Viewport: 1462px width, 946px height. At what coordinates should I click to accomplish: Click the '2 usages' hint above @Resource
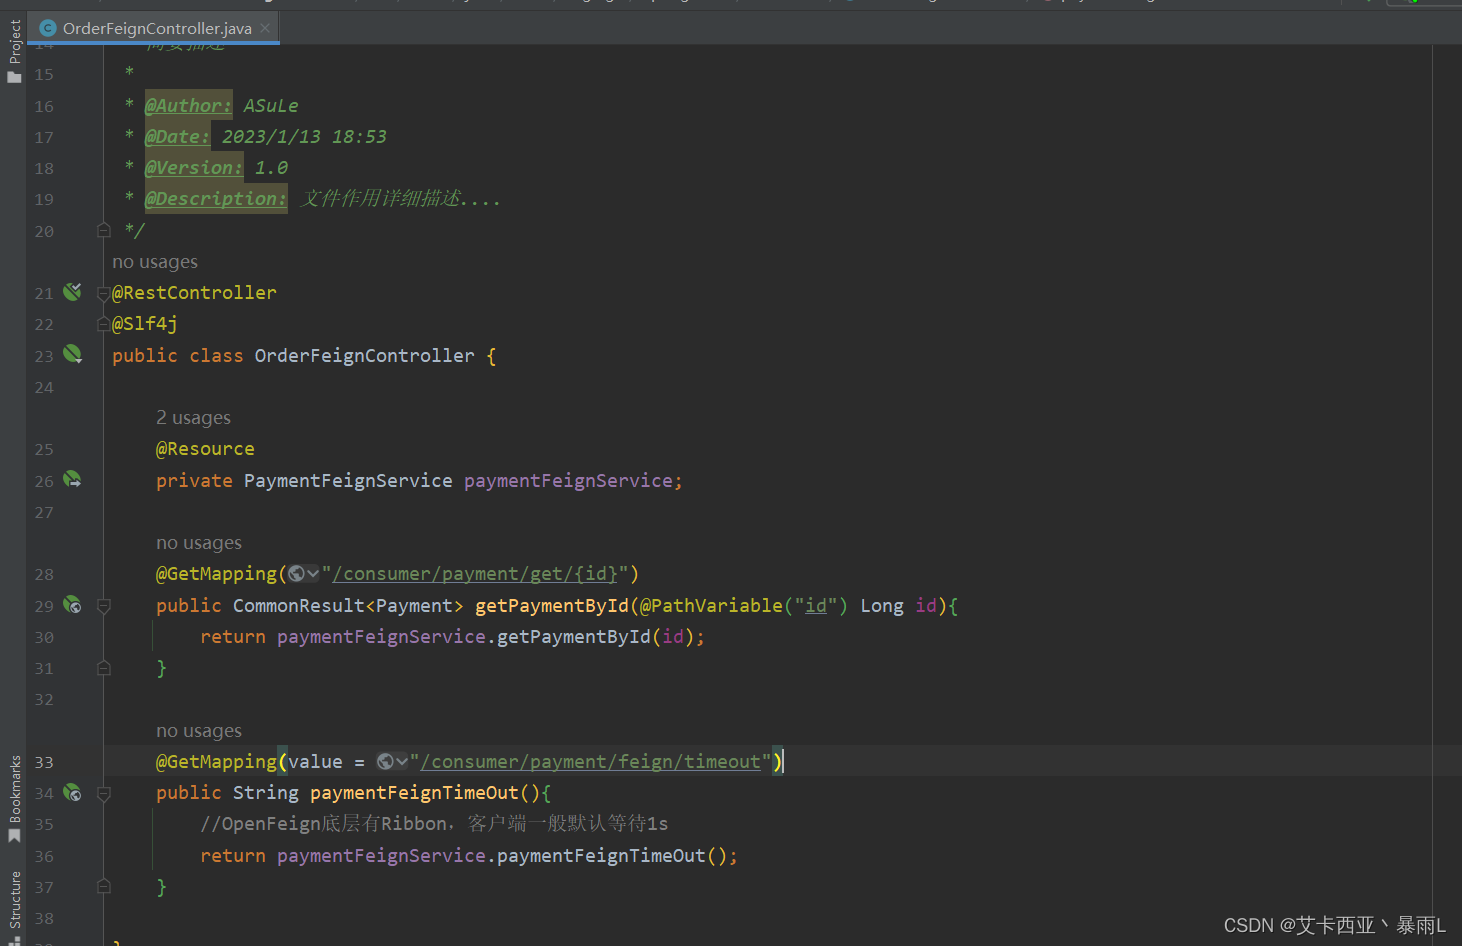click(x=193, y=418)
